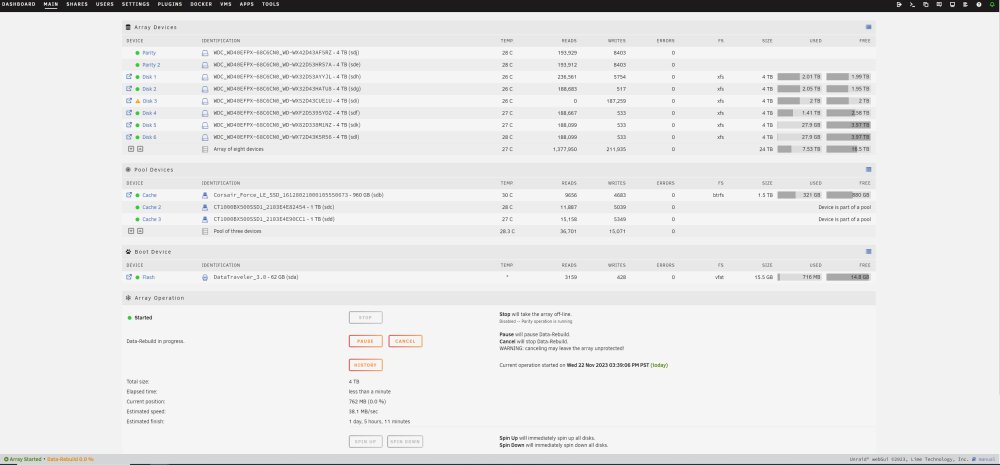Open the Shares tab
This screenshot has width=1000, height=465.
click(77, 4)
